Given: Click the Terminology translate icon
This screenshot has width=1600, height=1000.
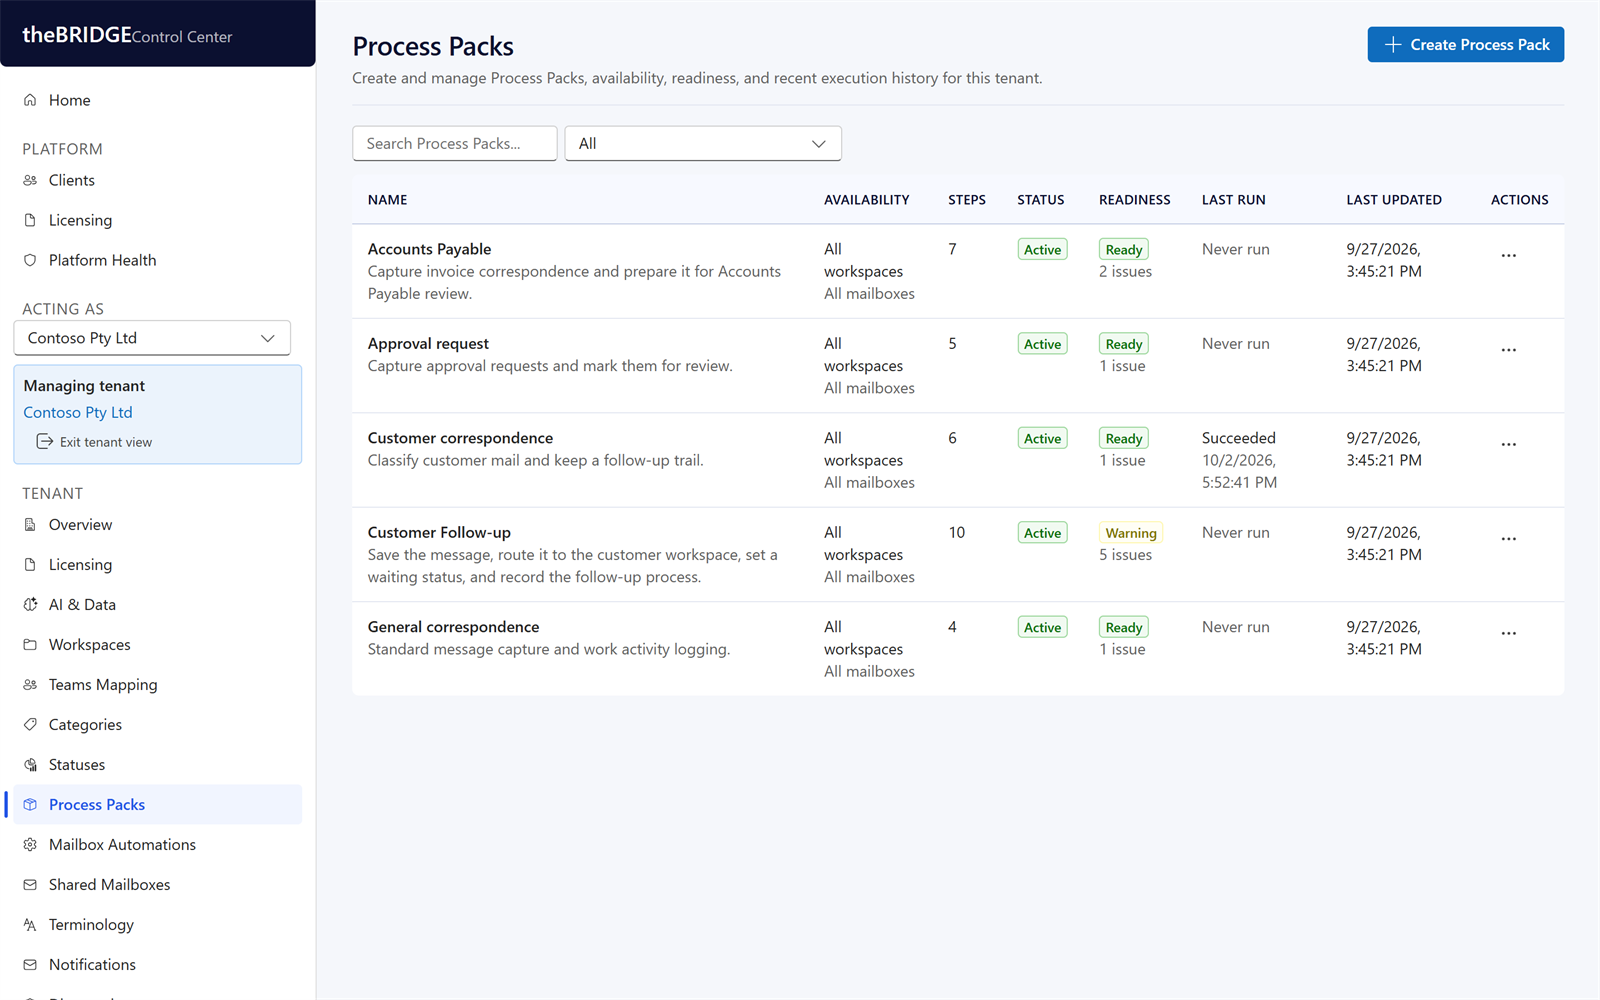Looking at the screenshot, I should (x=30, y=924).
